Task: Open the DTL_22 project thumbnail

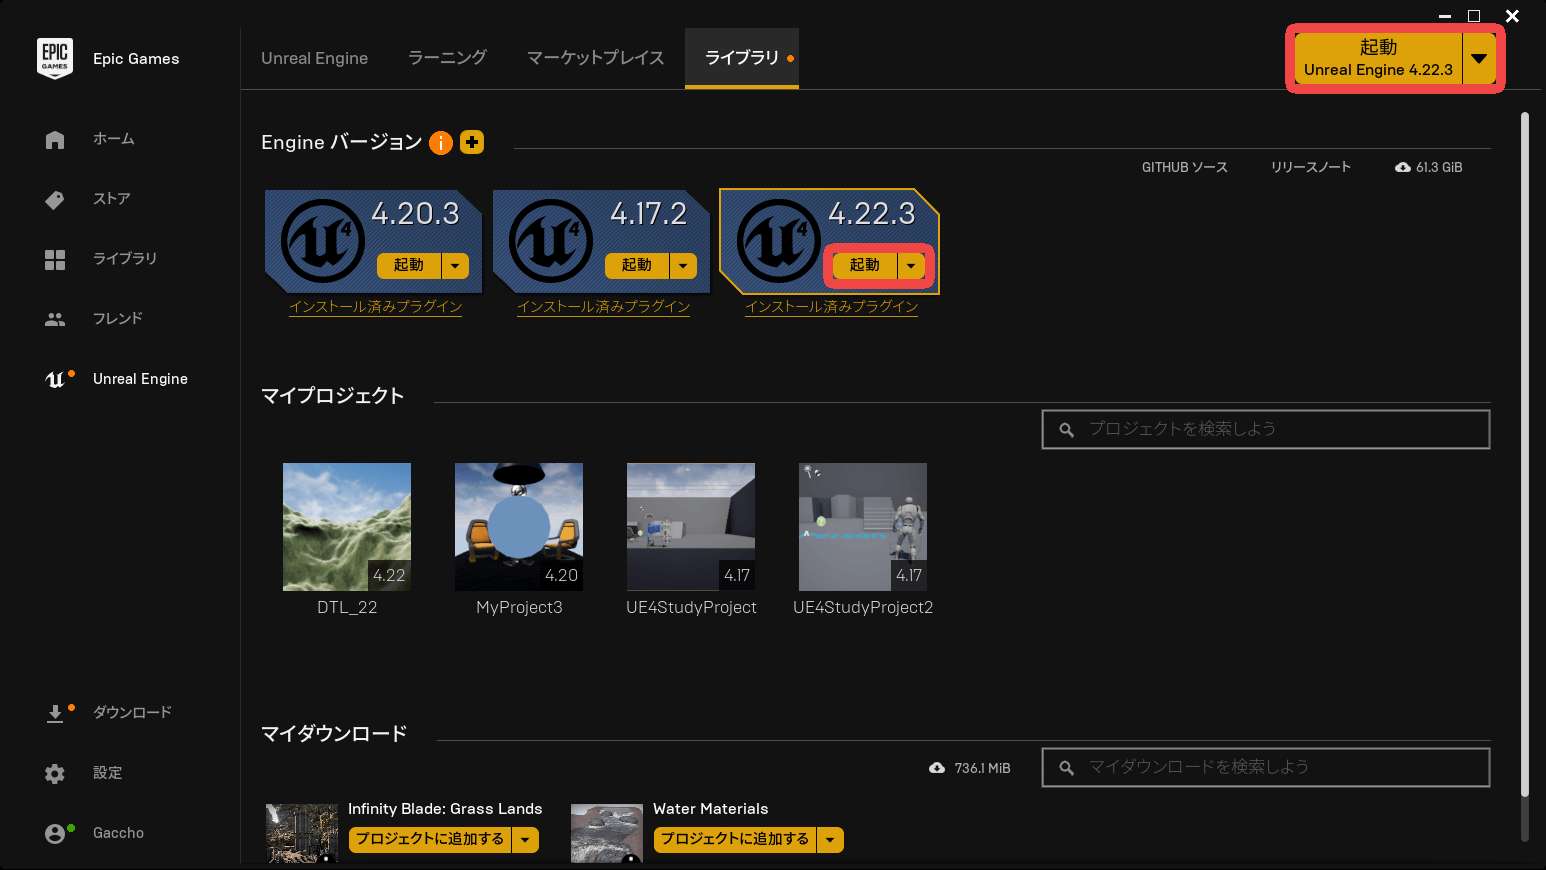Action: point(347,527)
